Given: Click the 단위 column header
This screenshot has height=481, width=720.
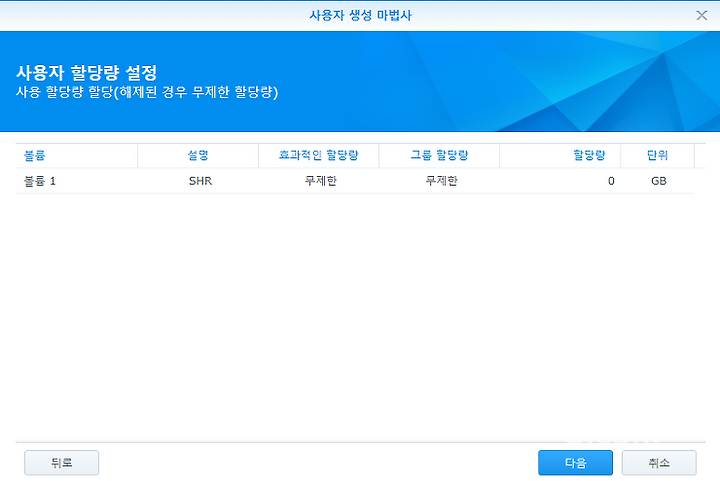Looking at the screenshot, I should pos(657,156).
